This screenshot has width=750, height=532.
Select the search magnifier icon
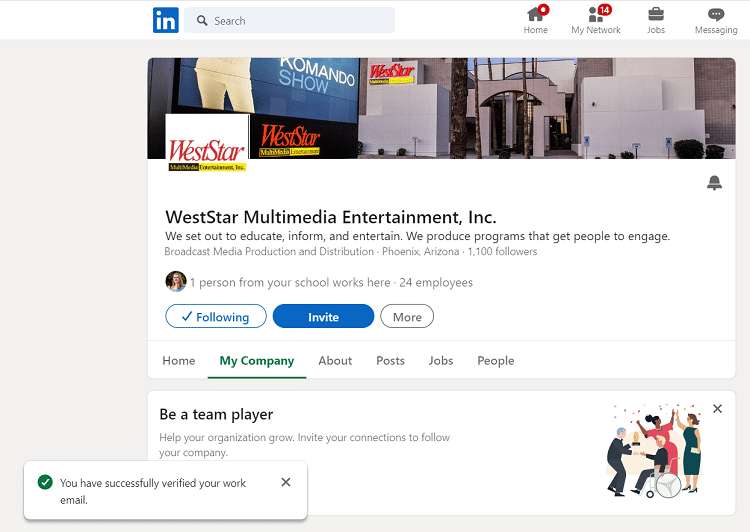[202, 21]
